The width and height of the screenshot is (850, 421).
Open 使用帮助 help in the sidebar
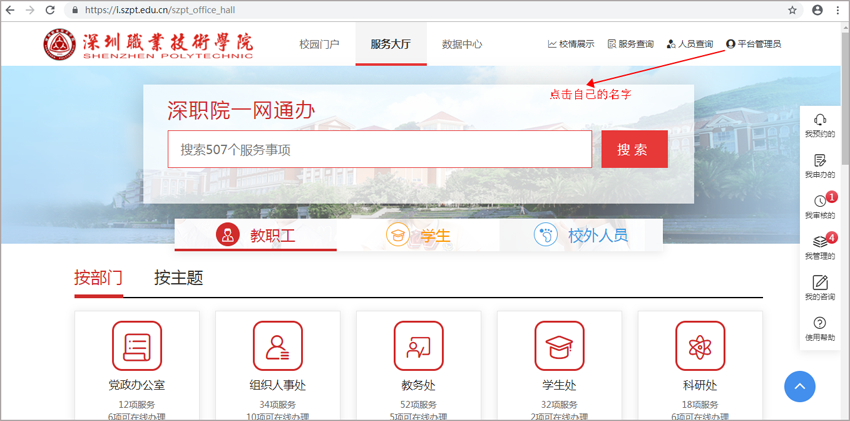pyautogui.click(x=819, y=328)
